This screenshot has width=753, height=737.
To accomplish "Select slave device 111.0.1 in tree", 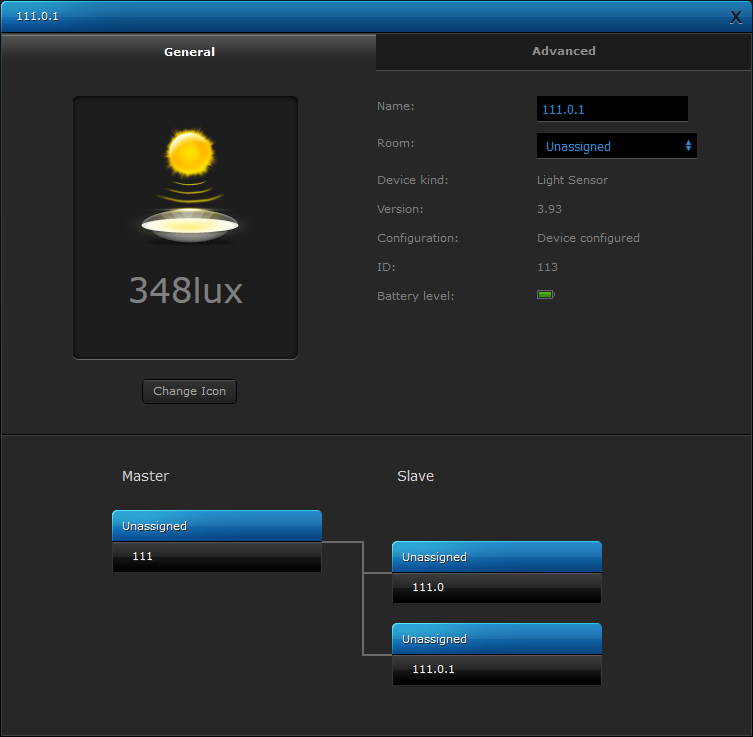I will click(x=497, y=669).
